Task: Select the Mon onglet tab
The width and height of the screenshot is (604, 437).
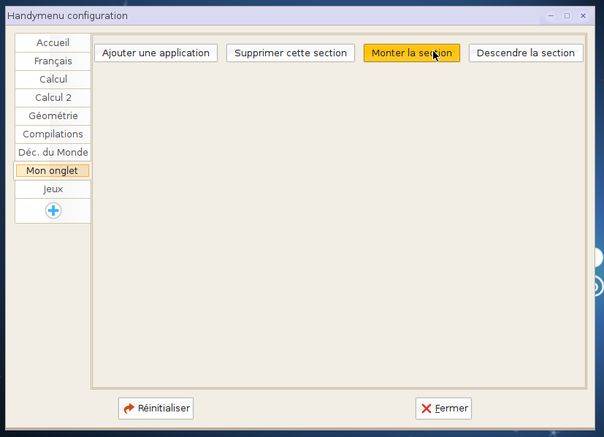Action: tap(52, 171)
